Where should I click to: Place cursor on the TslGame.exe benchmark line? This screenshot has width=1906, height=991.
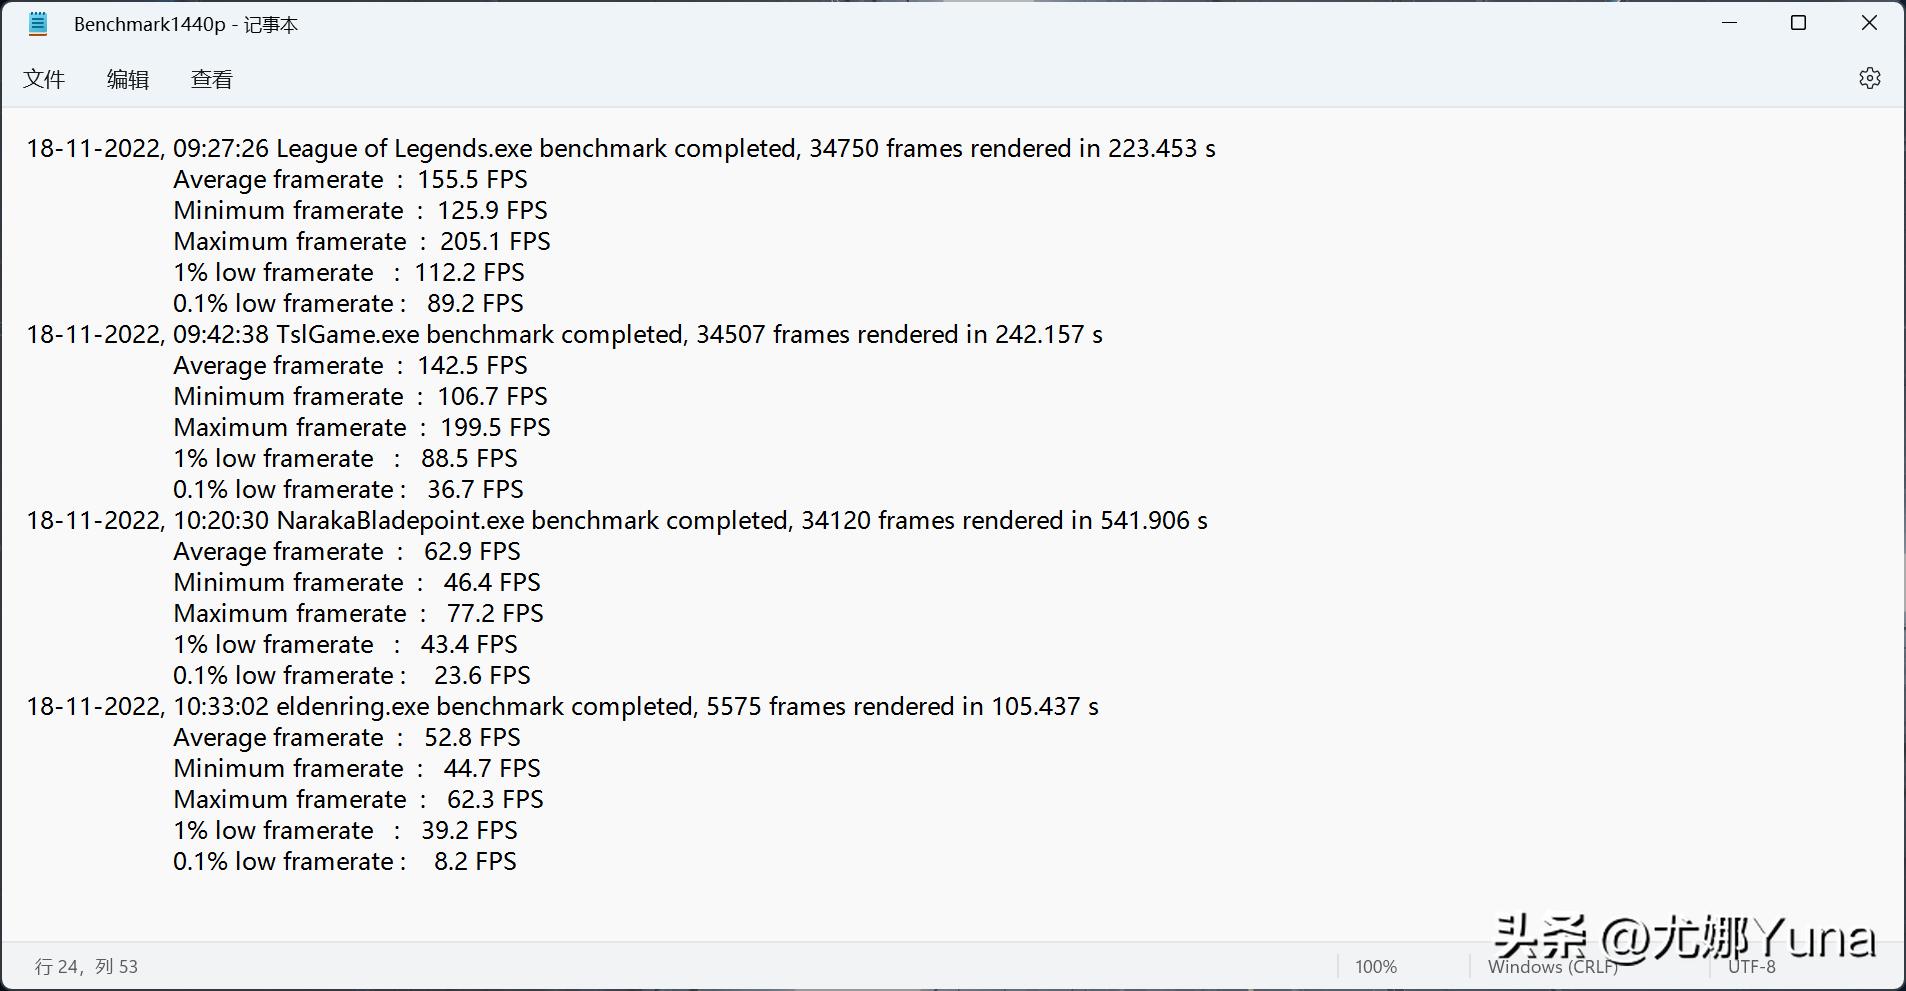pos(564,335)
